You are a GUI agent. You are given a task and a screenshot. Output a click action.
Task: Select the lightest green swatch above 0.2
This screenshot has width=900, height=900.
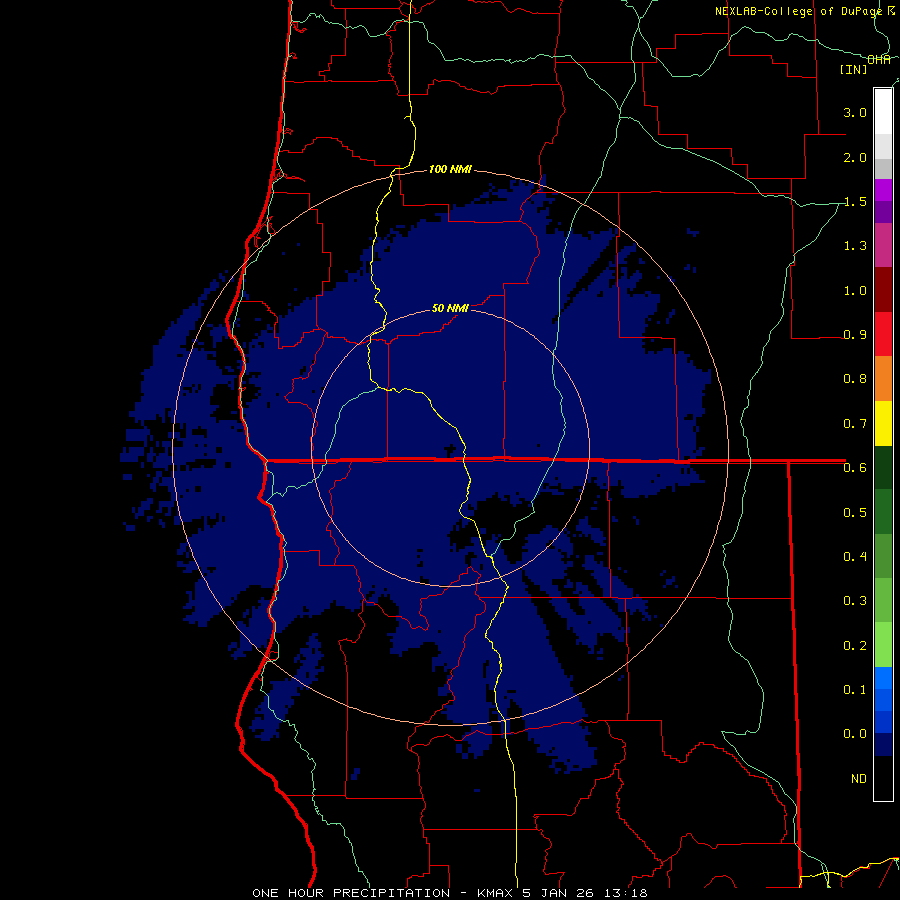click(883, 645)
